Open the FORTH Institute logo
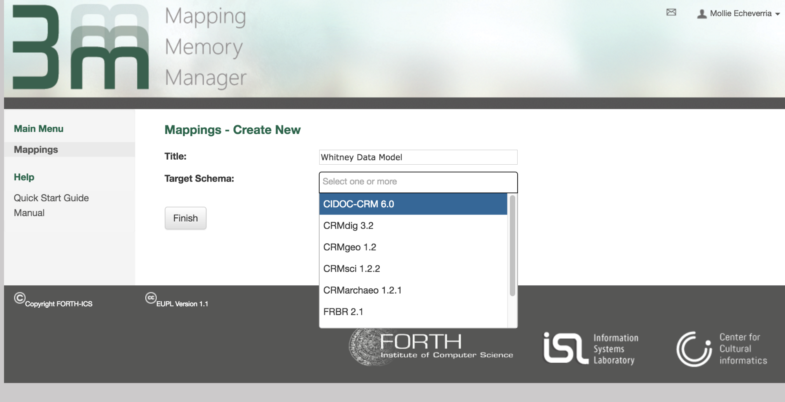This screenshot has width=785, height=402. point(431,346)
